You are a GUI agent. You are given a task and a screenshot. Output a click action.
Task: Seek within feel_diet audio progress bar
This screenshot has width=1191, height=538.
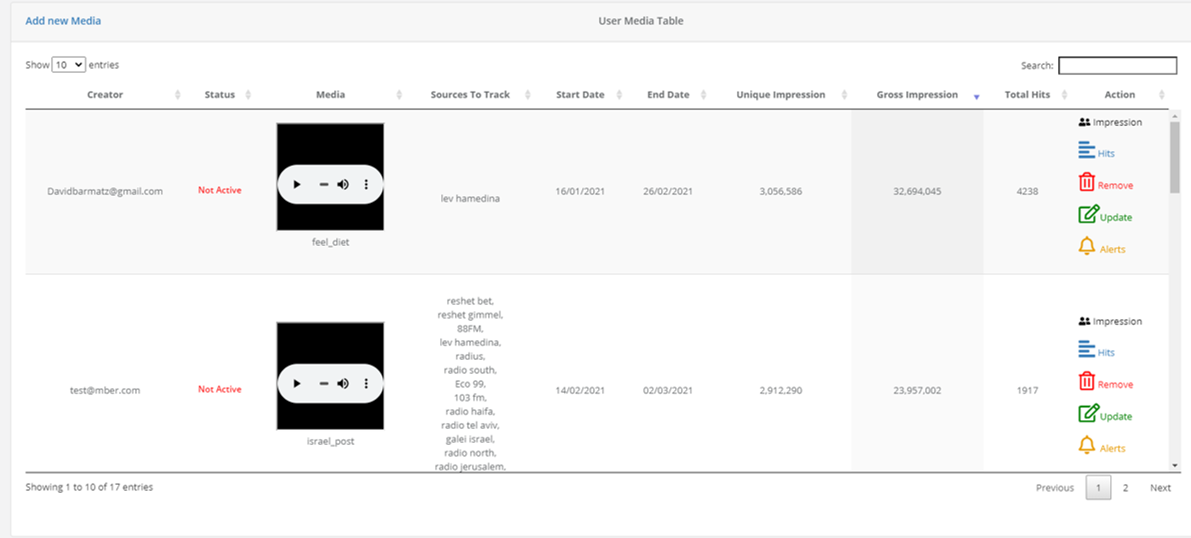(x=323, y=184)
